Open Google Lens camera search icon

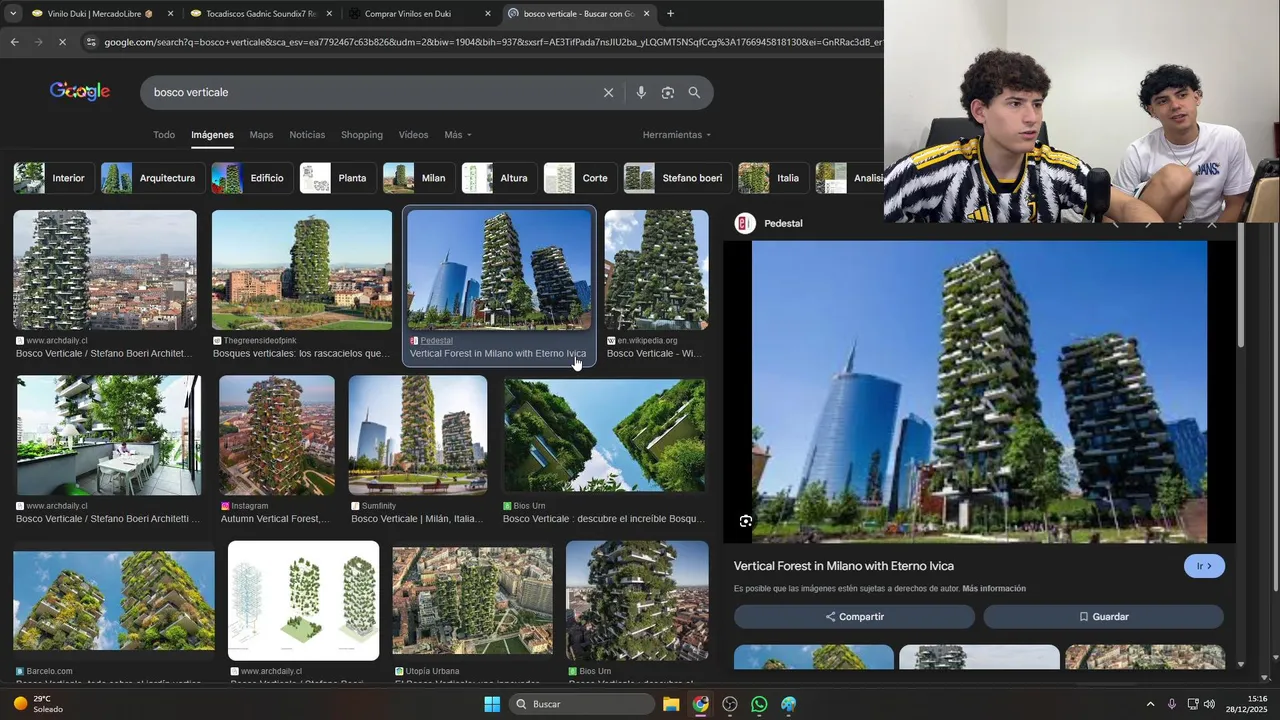click(668, 92)
